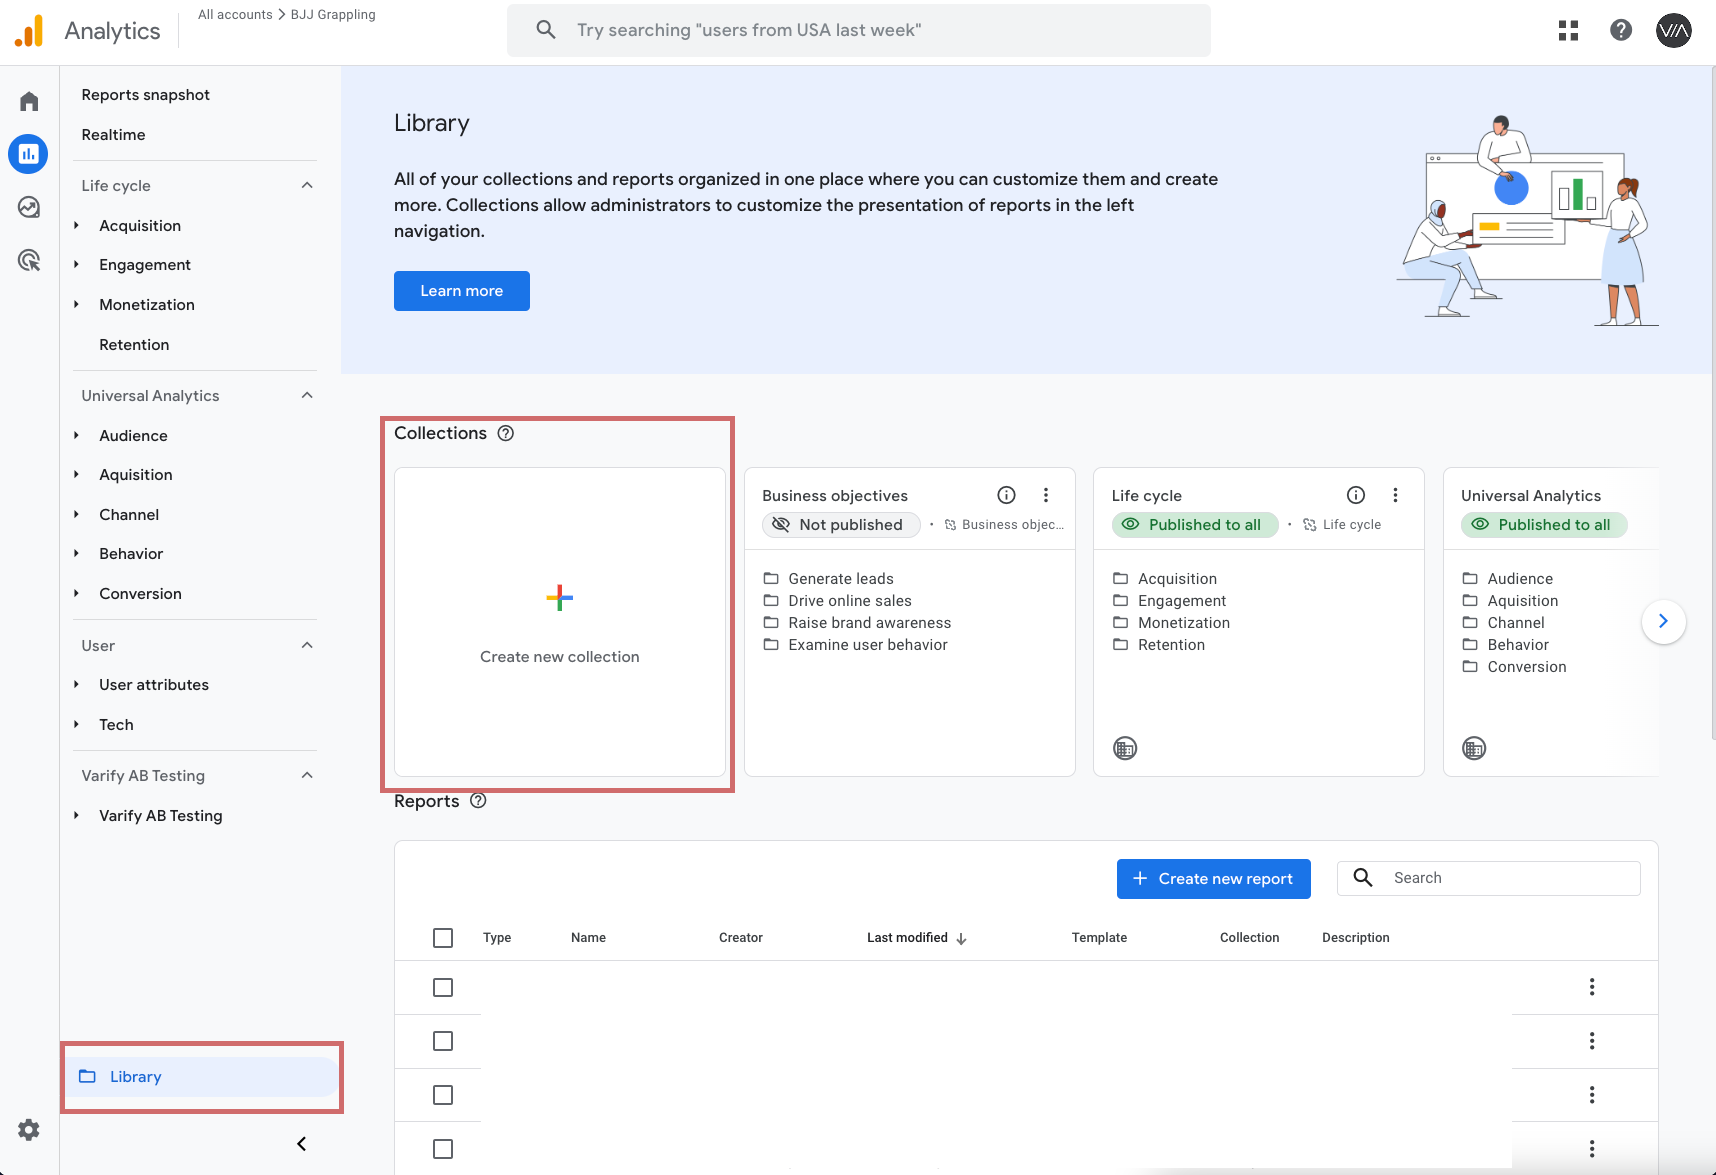Expand the Audience tree item
The image size is (1716, 1175).
point(76,435)
